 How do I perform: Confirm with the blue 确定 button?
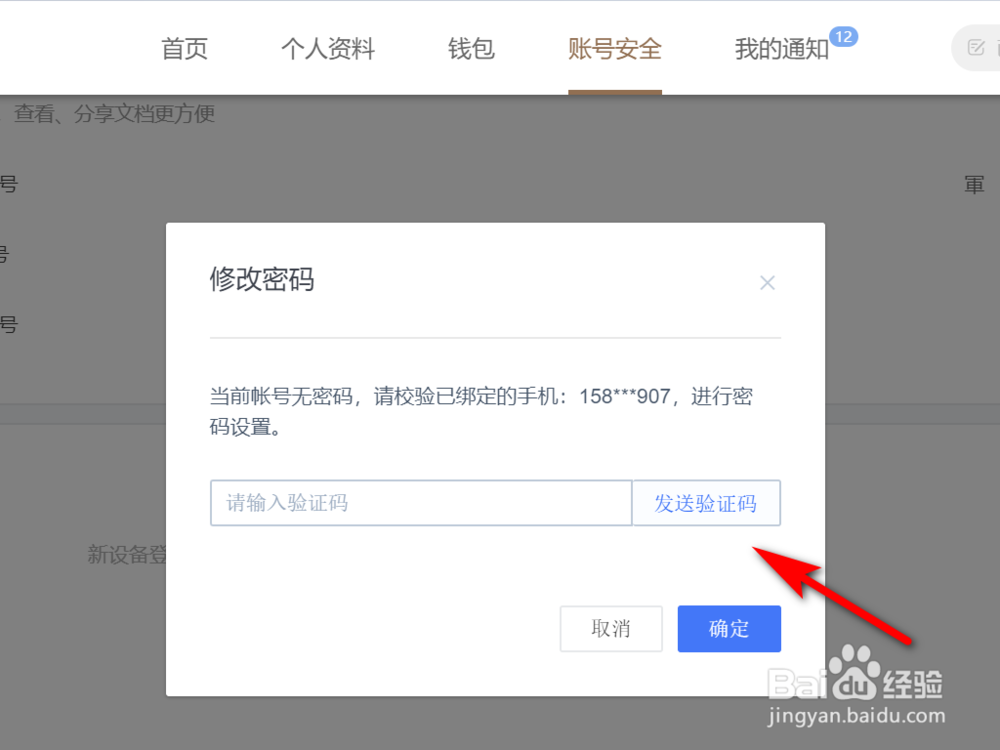point(729,629)
